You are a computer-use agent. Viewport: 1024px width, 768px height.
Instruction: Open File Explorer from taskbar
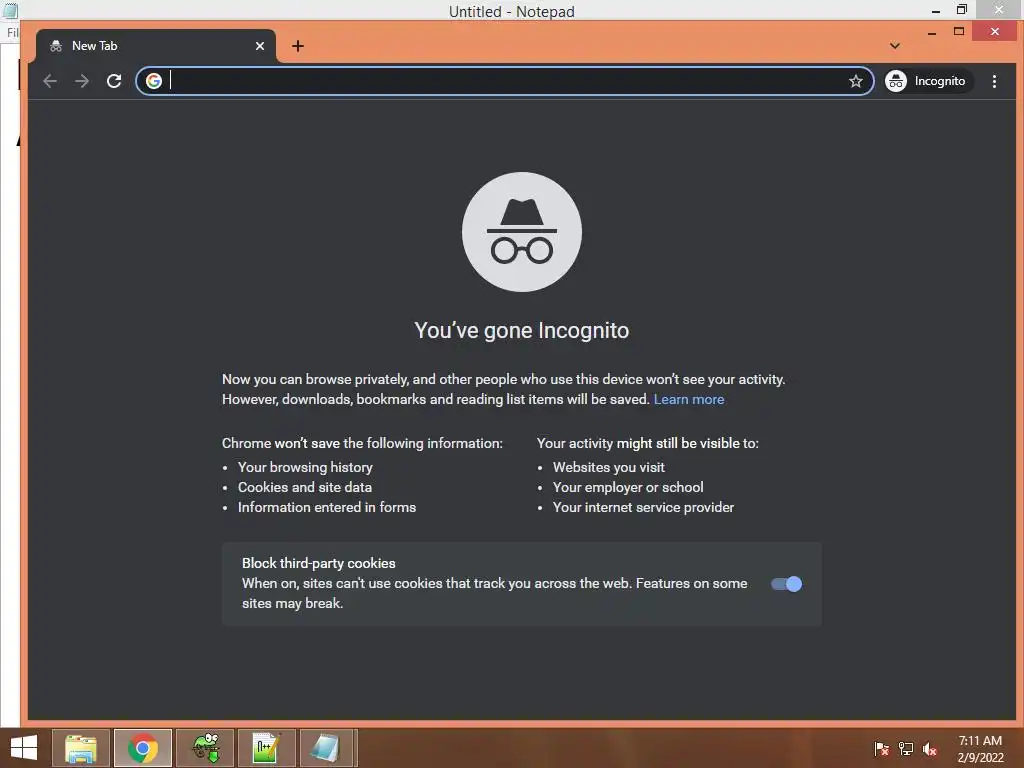click(81, 748)
